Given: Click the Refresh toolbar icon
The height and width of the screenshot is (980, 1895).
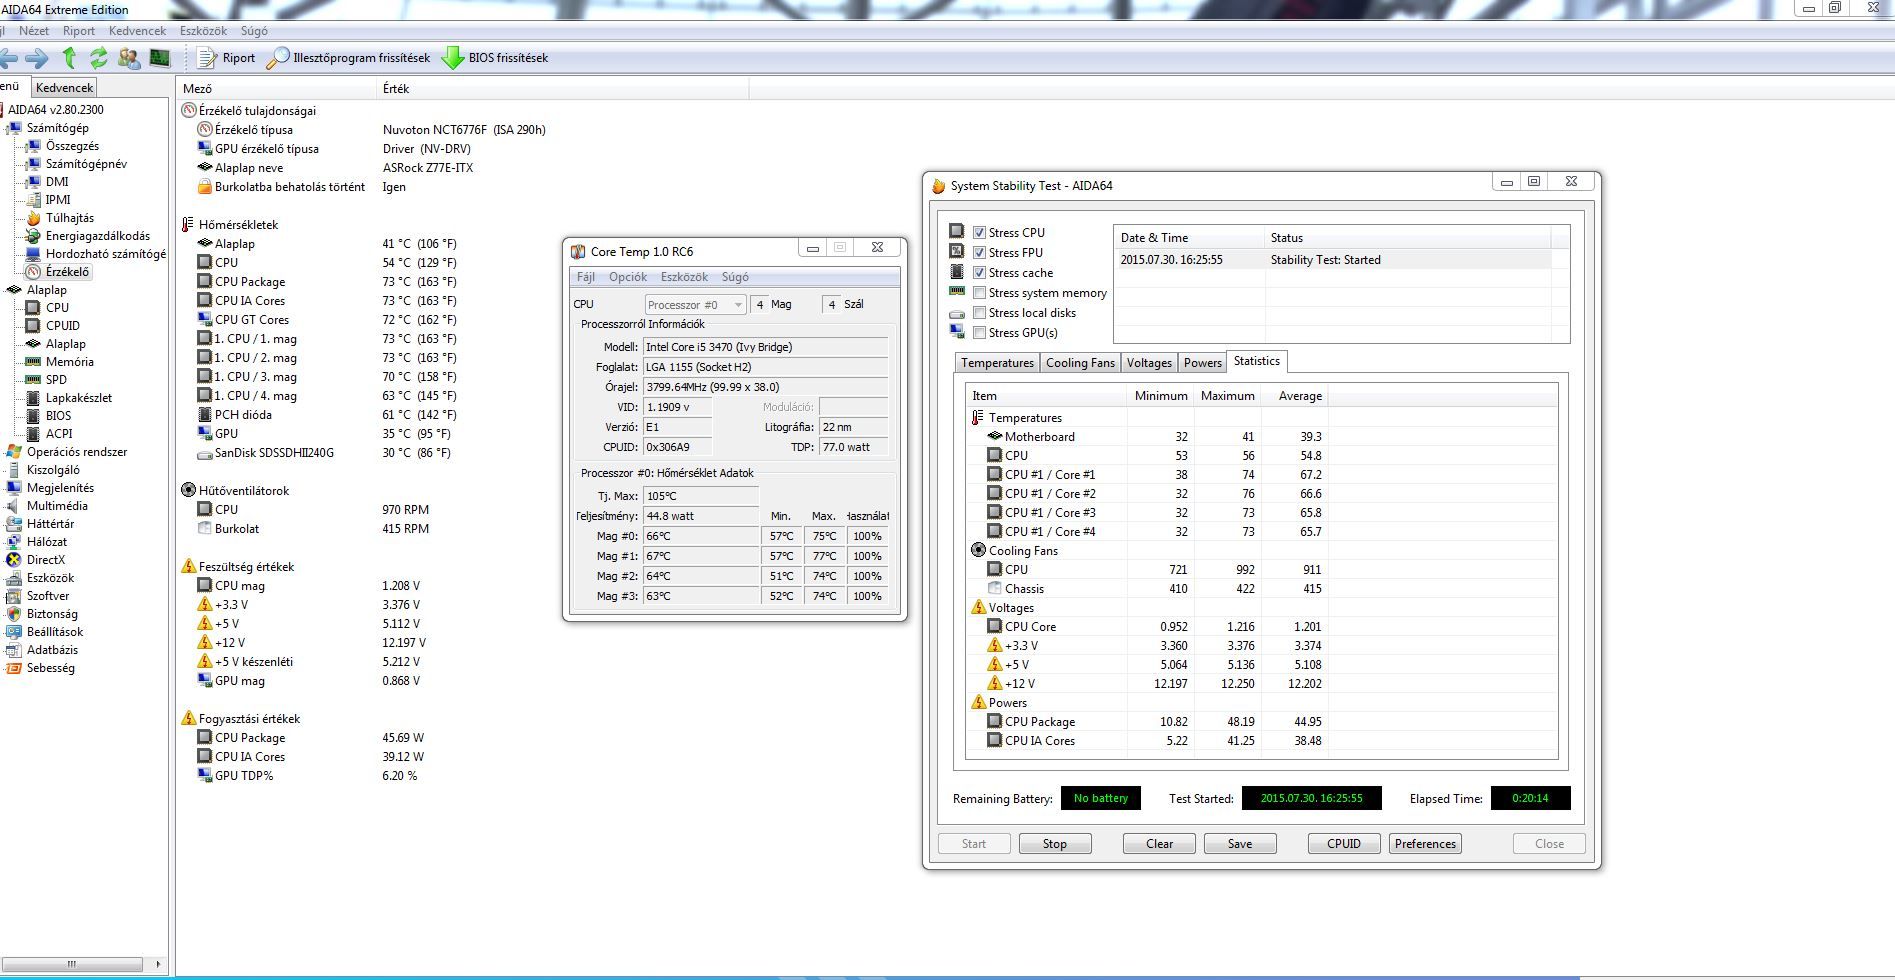Looking at the screenshot, I should click(x=98, y=58).
